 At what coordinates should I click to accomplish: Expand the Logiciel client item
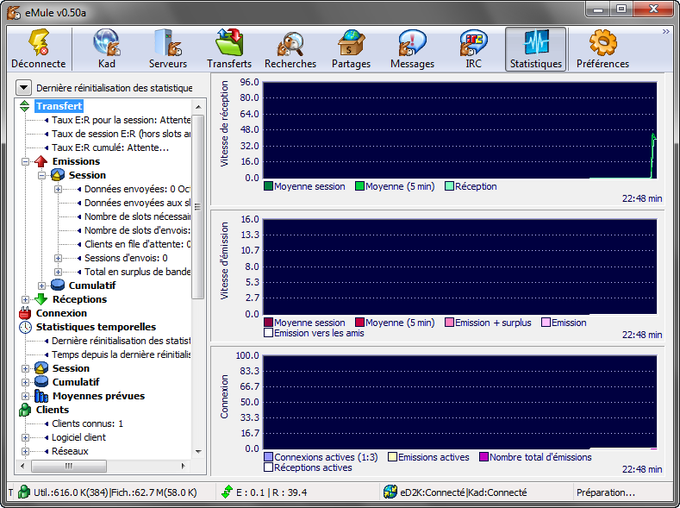tap(25, 438)
